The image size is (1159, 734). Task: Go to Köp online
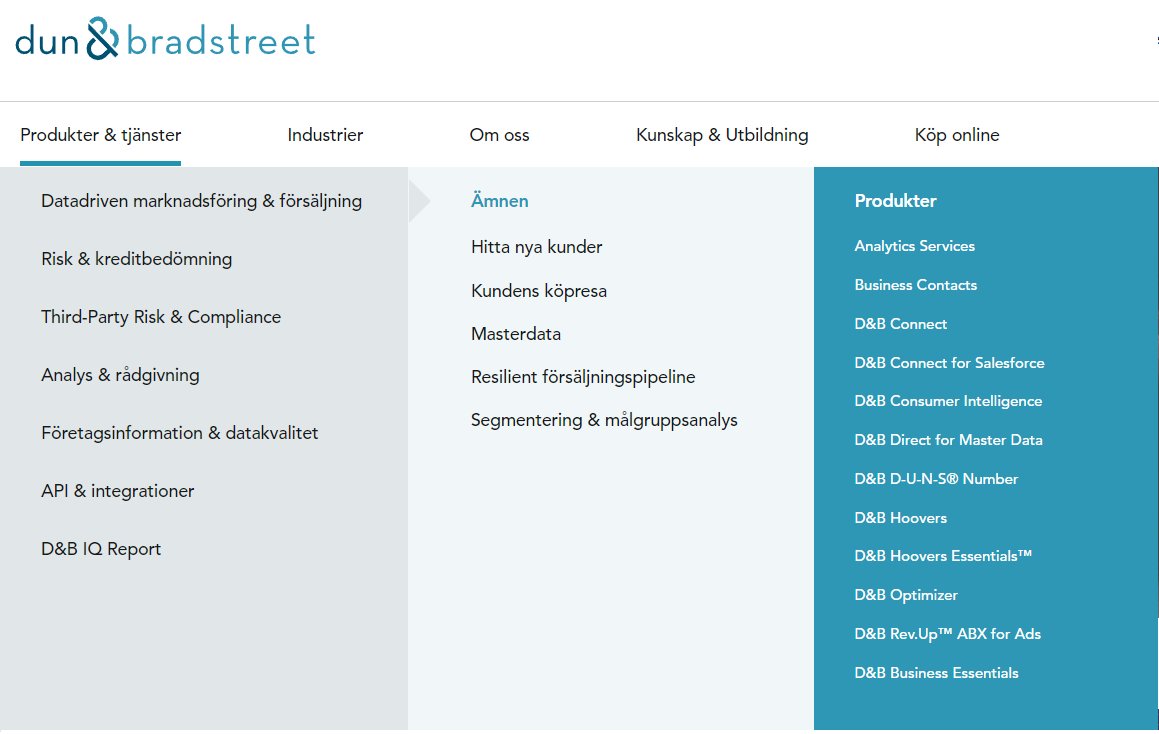coord(957,135)
